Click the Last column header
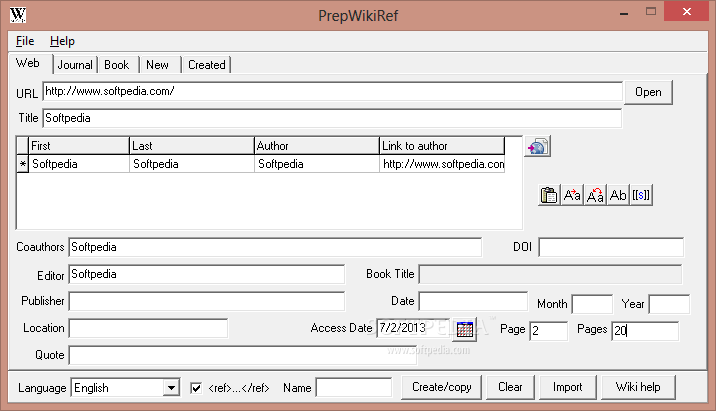 click(x=192, y=146)
